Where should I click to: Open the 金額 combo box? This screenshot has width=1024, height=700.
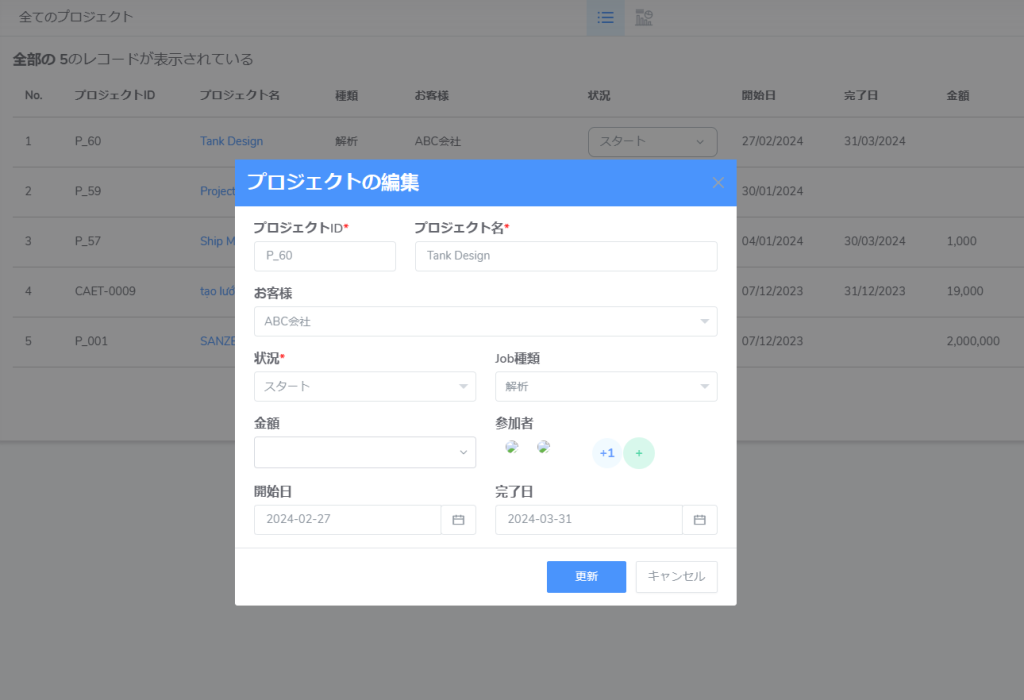pos(365,452)
